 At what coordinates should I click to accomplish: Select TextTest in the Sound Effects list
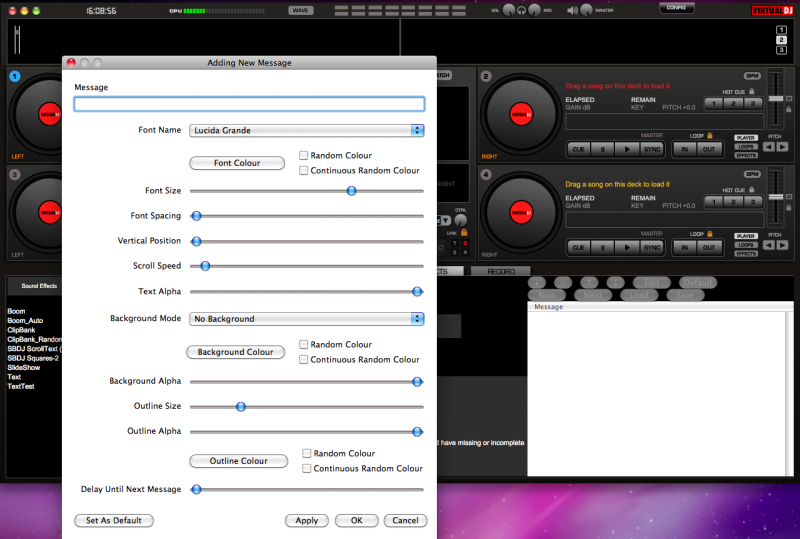point(21,386)
